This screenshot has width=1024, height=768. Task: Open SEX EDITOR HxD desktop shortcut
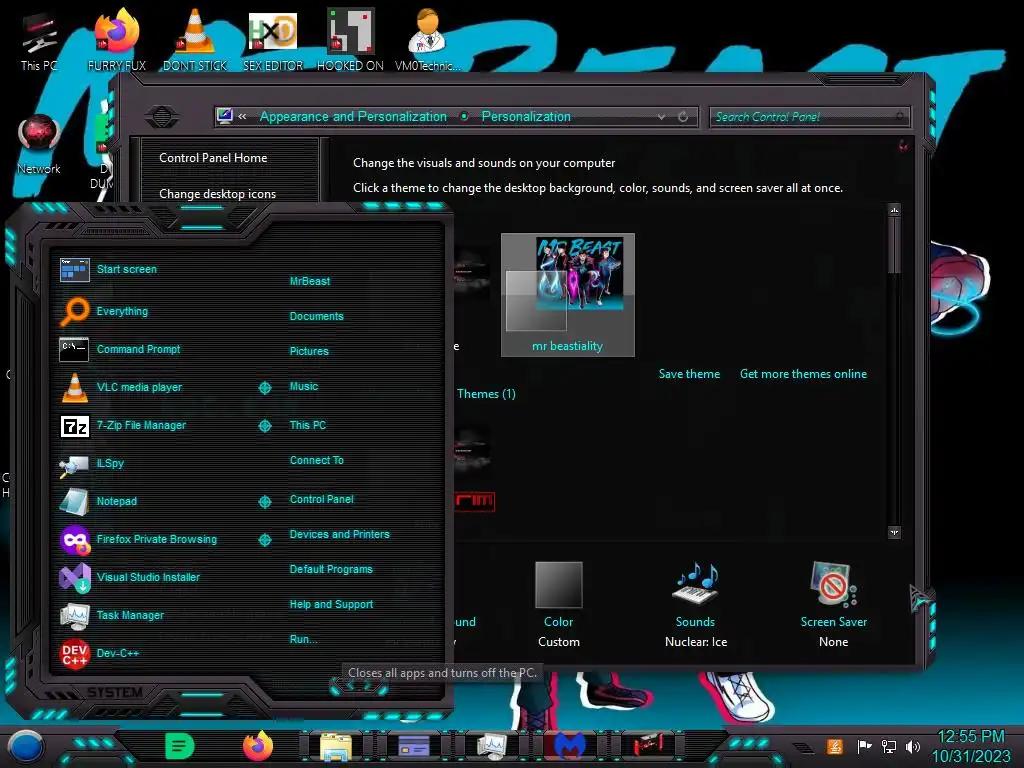point(273,40)
